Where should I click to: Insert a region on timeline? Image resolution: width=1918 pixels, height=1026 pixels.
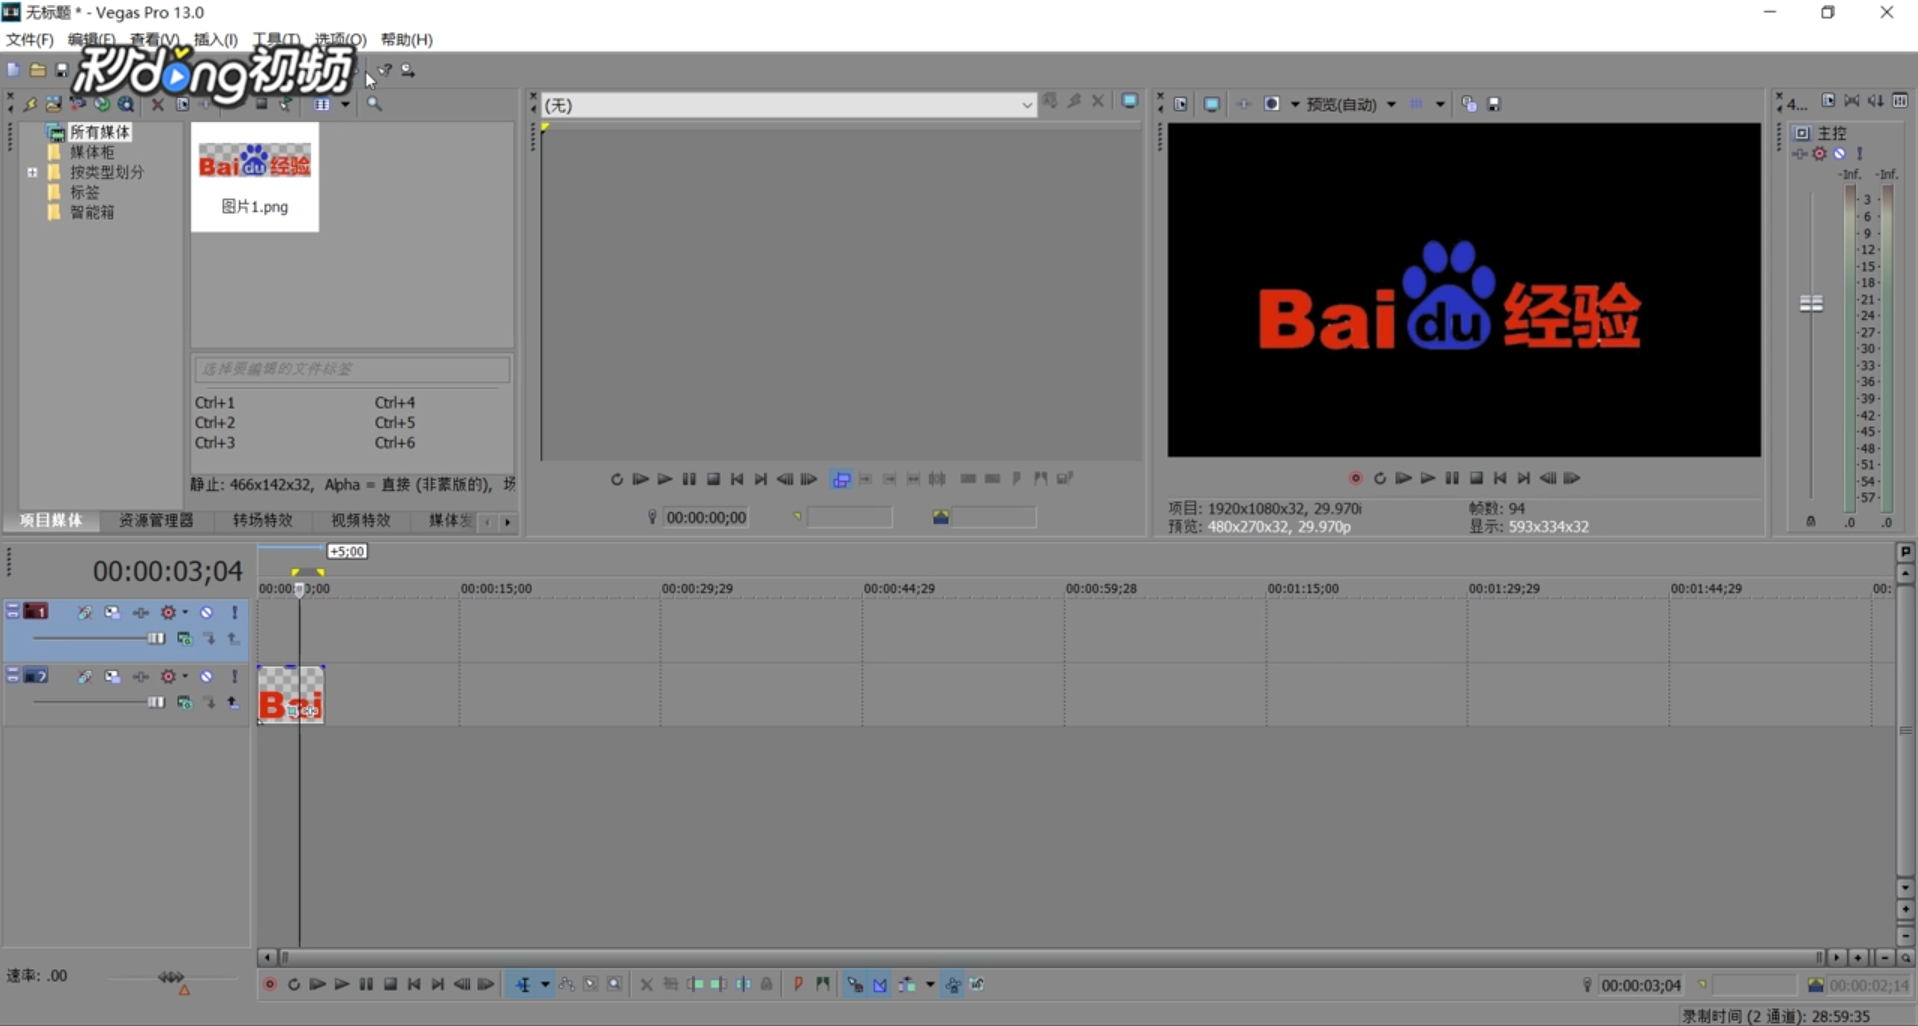pyautogui.click(x=822, y=985)
